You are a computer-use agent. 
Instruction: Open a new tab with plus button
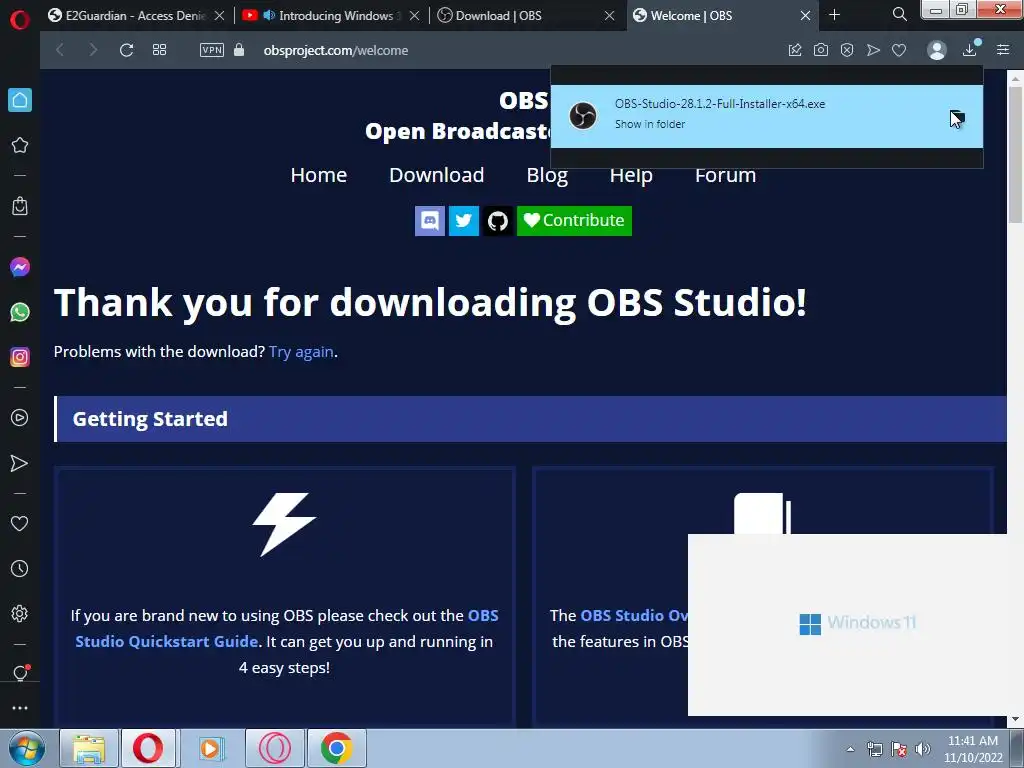click(834, 14)
